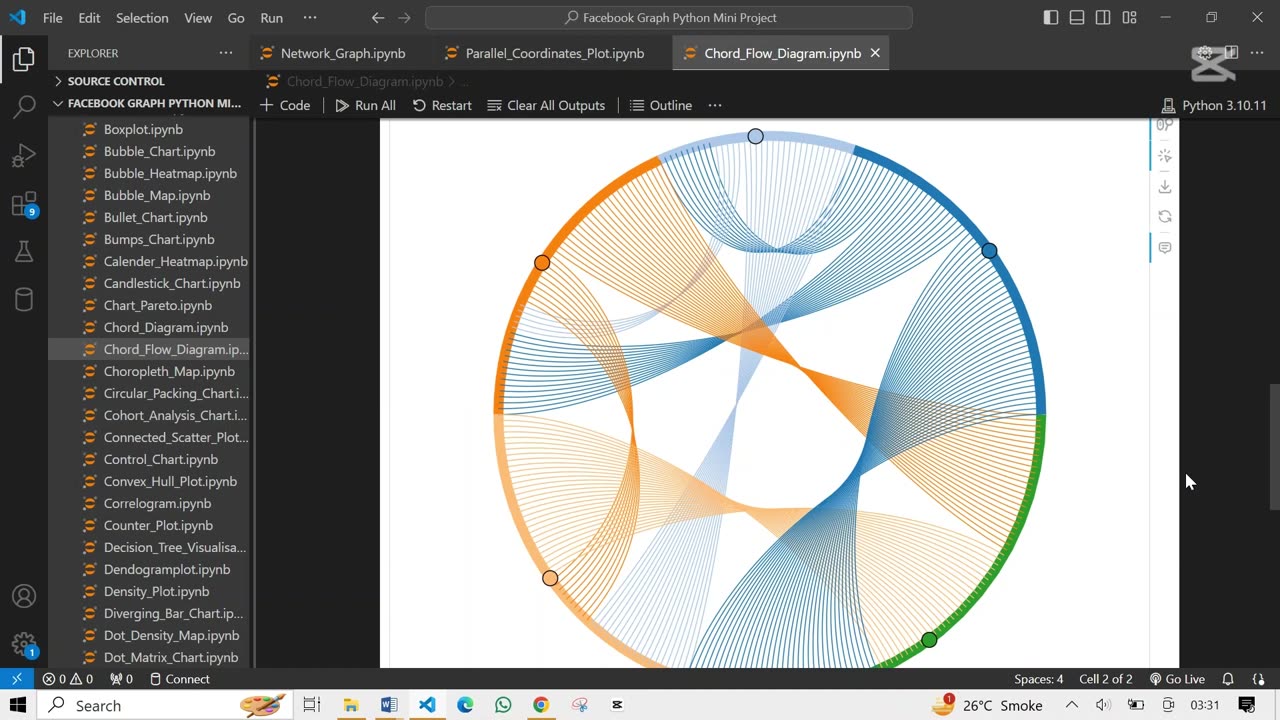1280x720 pixels.
Task: Open the notebook Outline
Action: click(x=661, y=105)
